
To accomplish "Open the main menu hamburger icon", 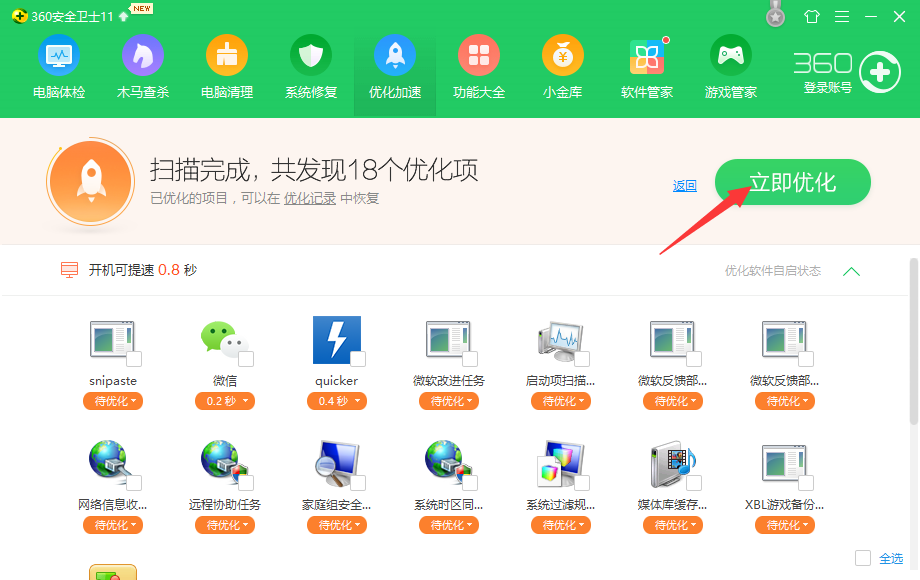I will coord(842,16).
